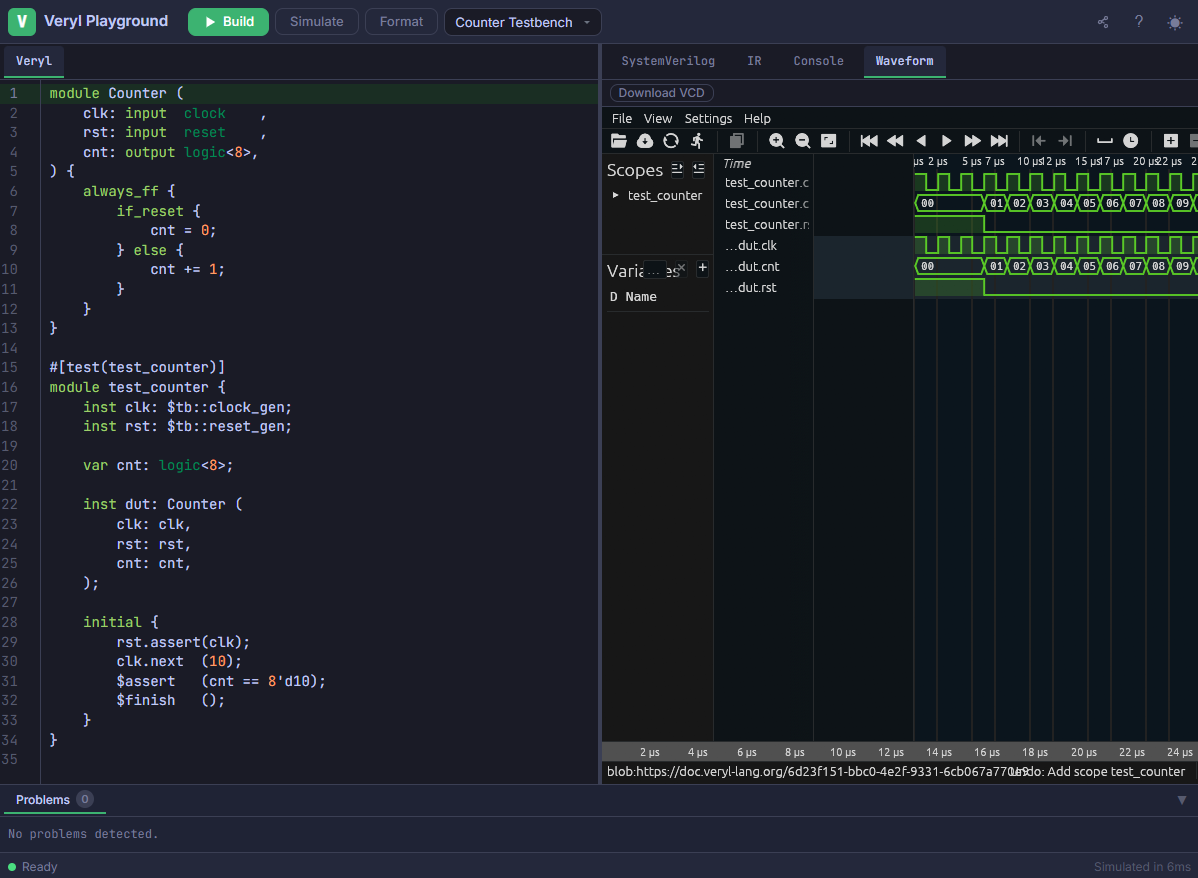
Task: Expand the test_counter scope tree
Action: pos(615,196)
